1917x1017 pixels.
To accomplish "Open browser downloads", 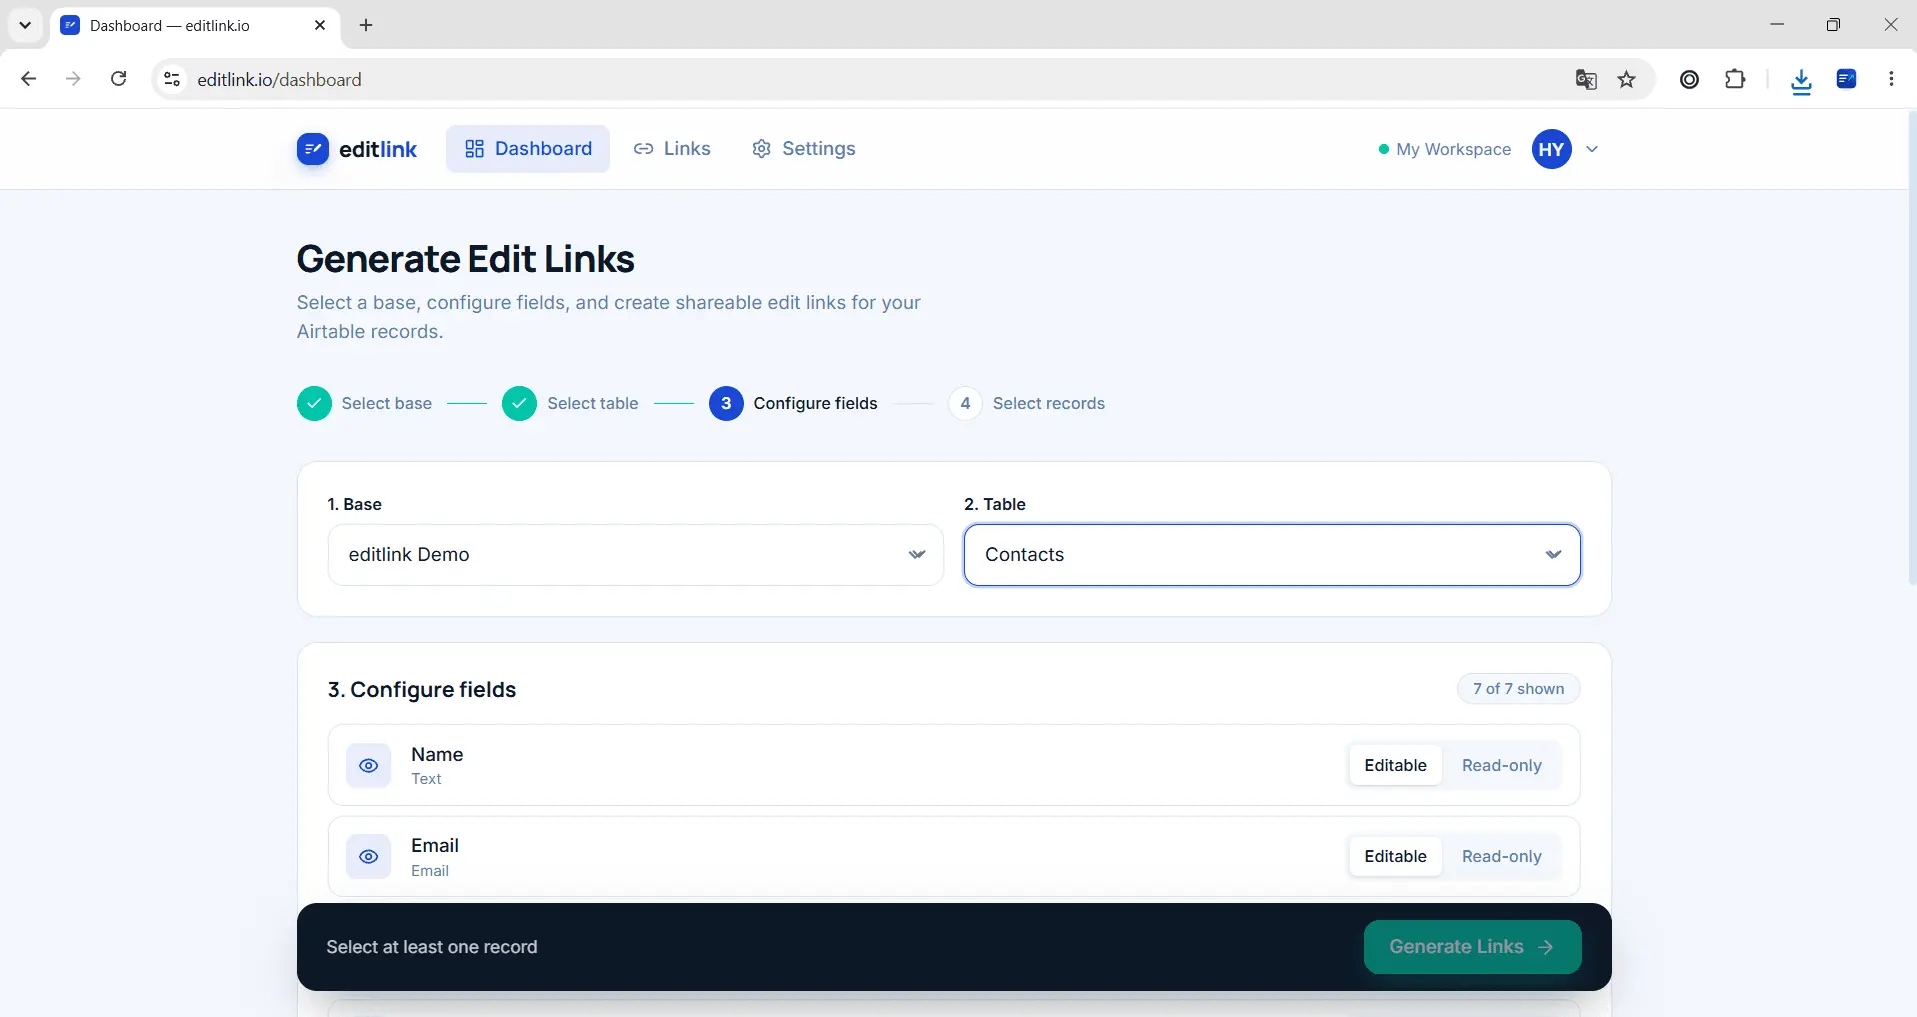I will tap(1801, 80).
